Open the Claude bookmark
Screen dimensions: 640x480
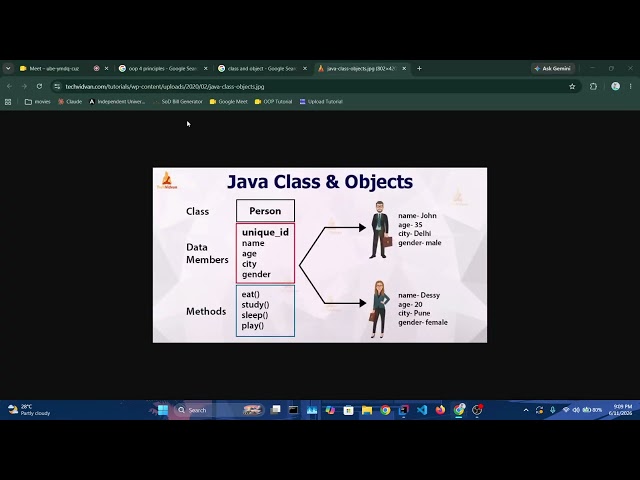pyautogui.click(x=70, y=102)
